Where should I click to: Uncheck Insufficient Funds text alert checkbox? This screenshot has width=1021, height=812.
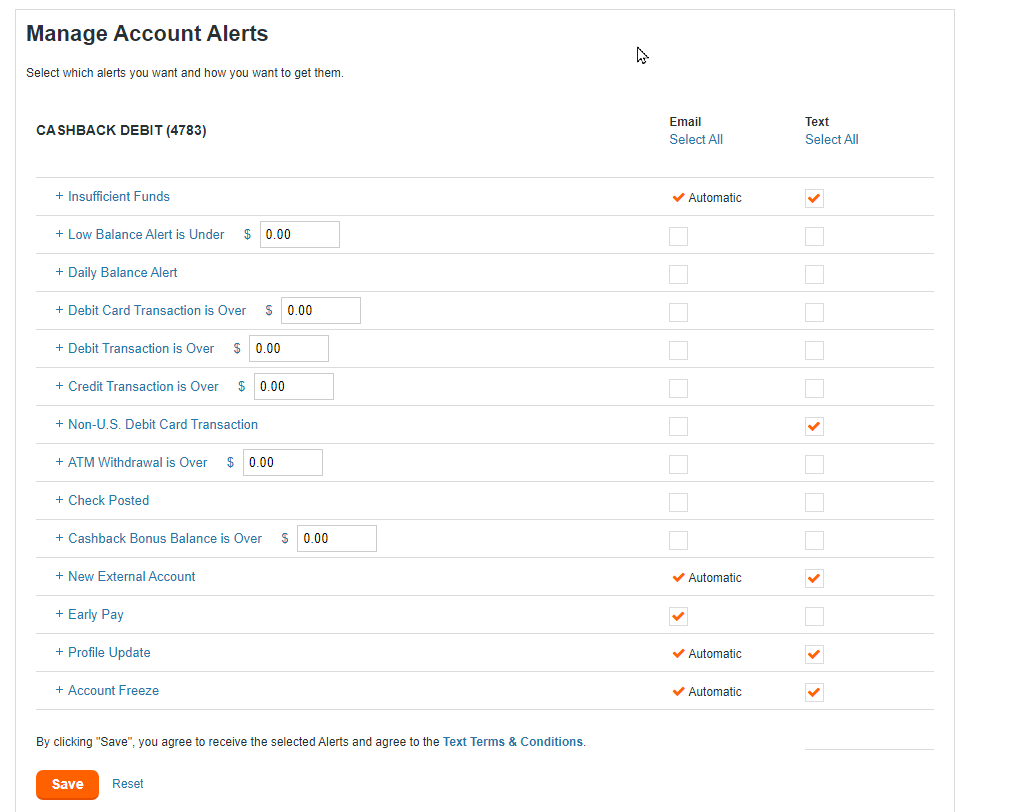pyautogui.click(x=814, y=198)
